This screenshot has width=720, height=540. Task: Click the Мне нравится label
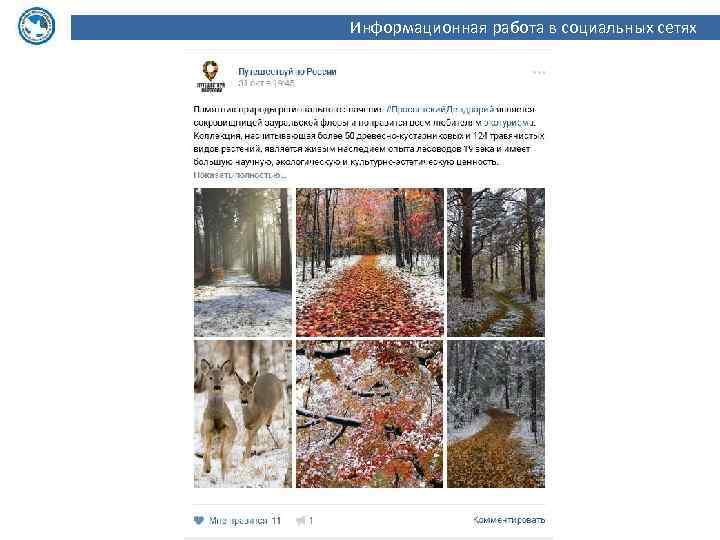238,520
